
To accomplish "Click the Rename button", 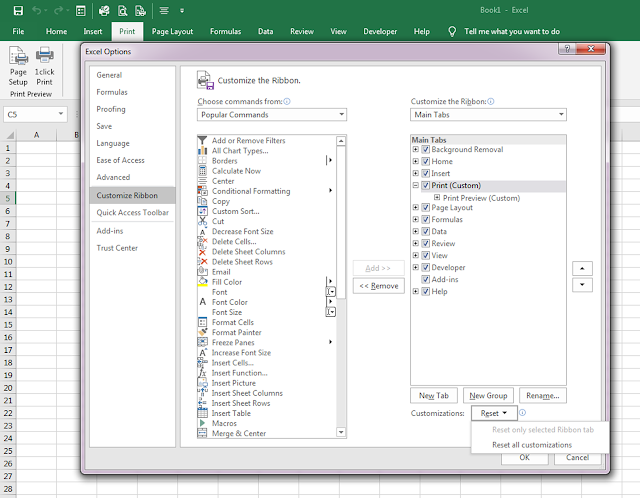I will coord(543,396).
